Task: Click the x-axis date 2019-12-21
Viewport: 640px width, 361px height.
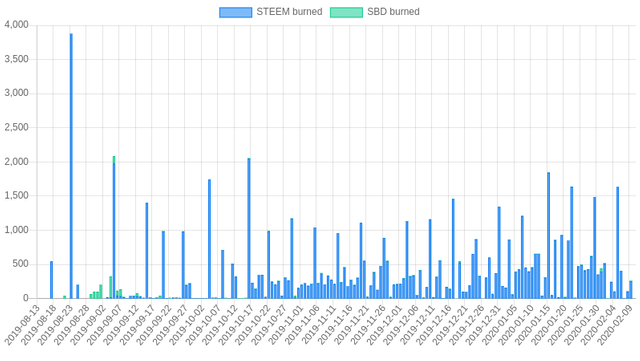Action: click(x=451, y=325)
